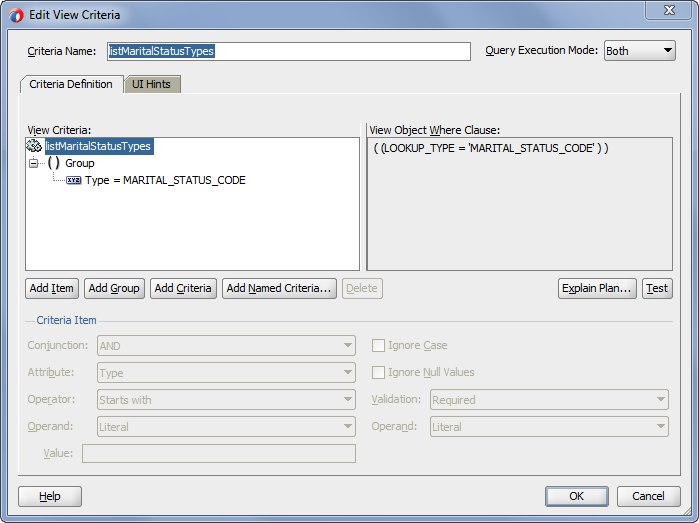
Task: Open the UI Hints tab
Action: (152, 84)
